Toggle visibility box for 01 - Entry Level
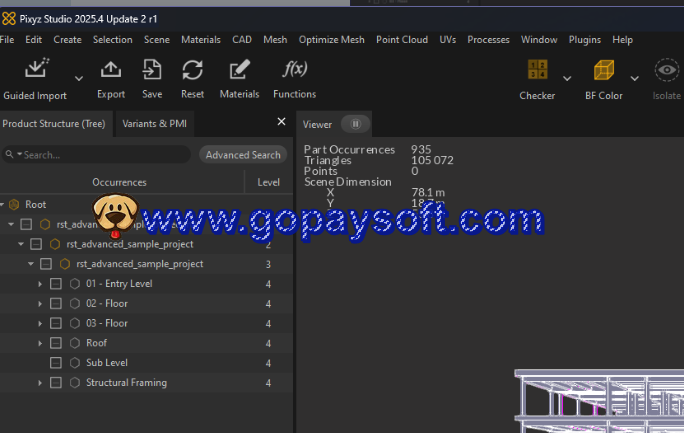This screenshot has width=684, height=433. (x=56, y=284)
